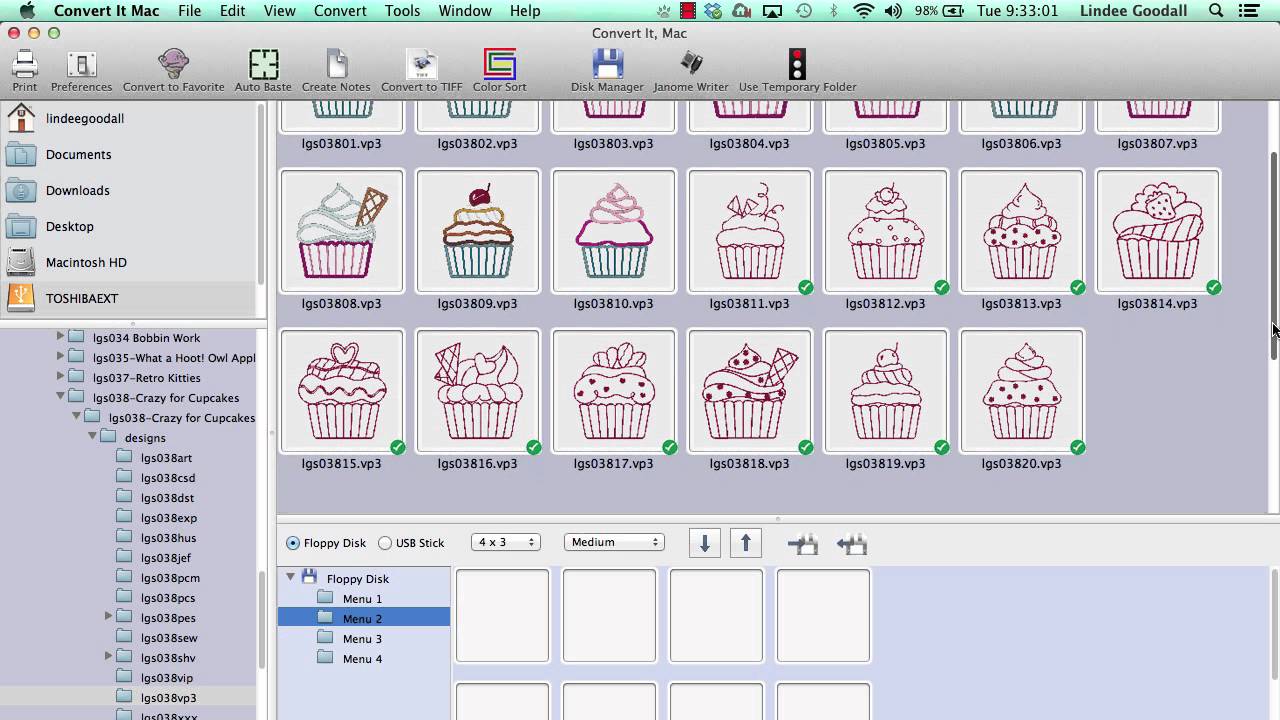Click the Bluetooth menu bar icon

coord(834,11)
